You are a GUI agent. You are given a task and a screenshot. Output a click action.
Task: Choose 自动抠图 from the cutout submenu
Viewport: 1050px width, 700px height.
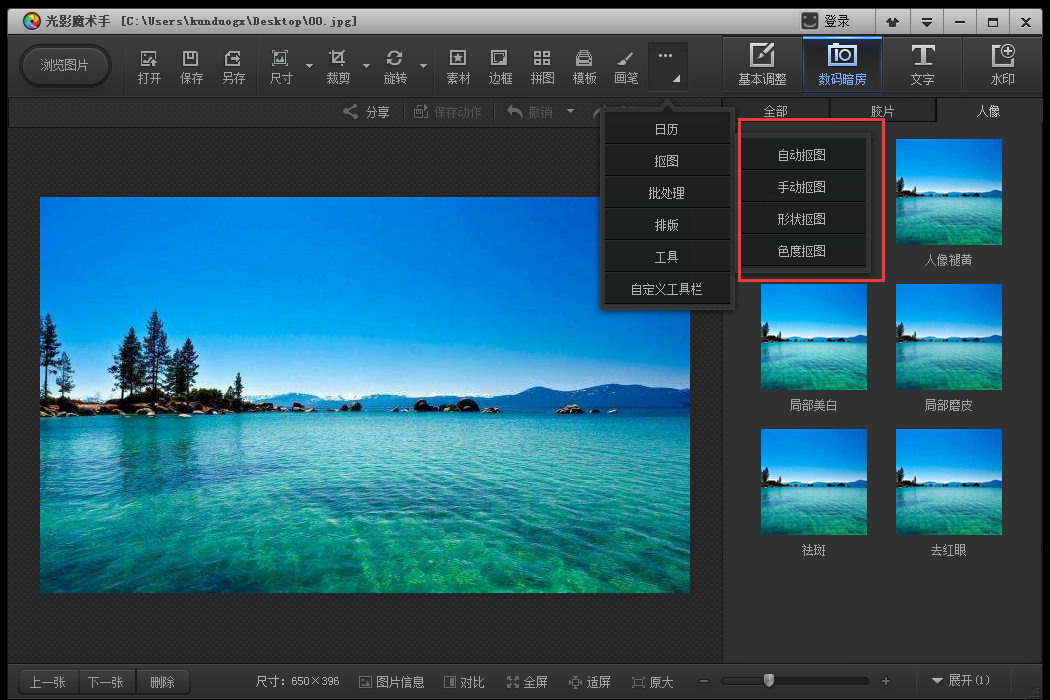point(802,155)
